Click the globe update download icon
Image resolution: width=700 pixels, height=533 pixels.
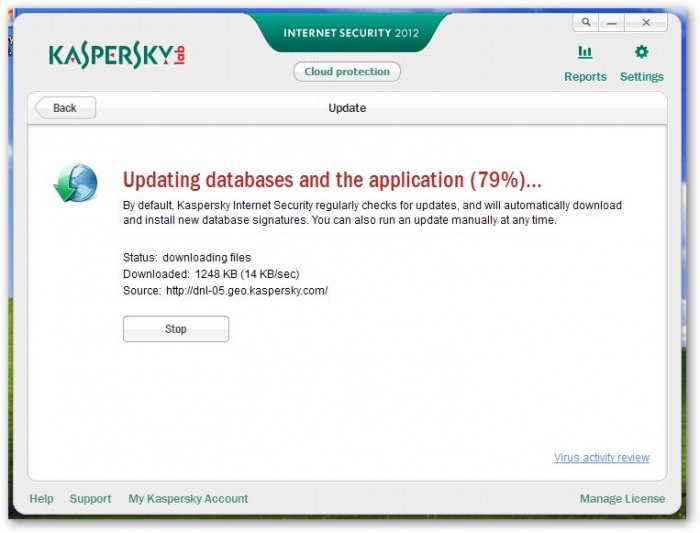click(x=76, y=183)
